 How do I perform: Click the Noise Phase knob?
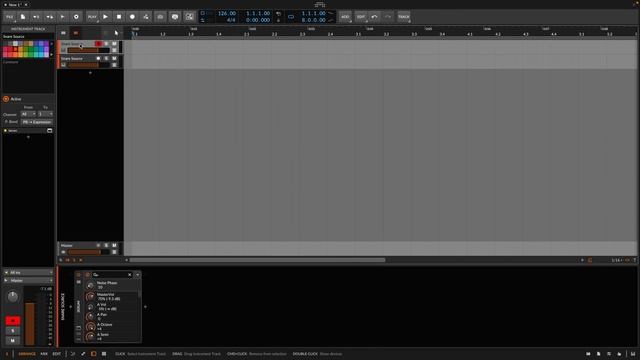click(90, 285)
